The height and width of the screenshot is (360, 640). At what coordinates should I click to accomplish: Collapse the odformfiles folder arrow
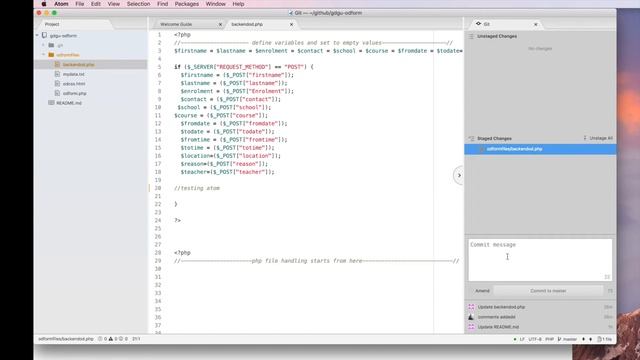[x=44, y=55]
